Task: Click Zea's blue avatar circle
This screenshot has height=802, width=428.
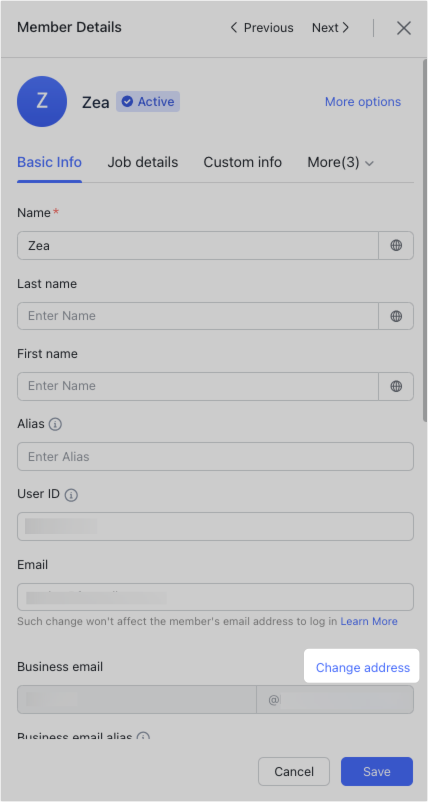Action: tap(42, 101)
